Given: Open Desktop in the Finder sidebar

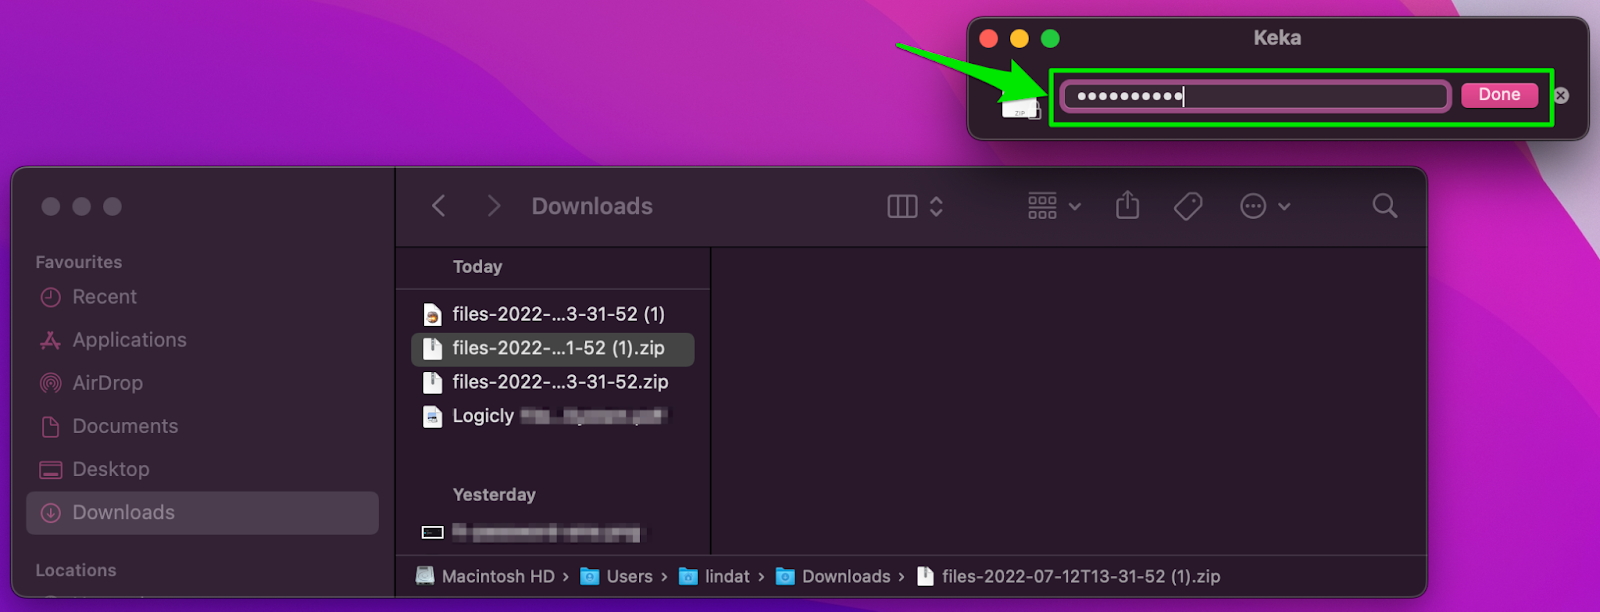Looking at the screenshot, I should click(202, 469).
